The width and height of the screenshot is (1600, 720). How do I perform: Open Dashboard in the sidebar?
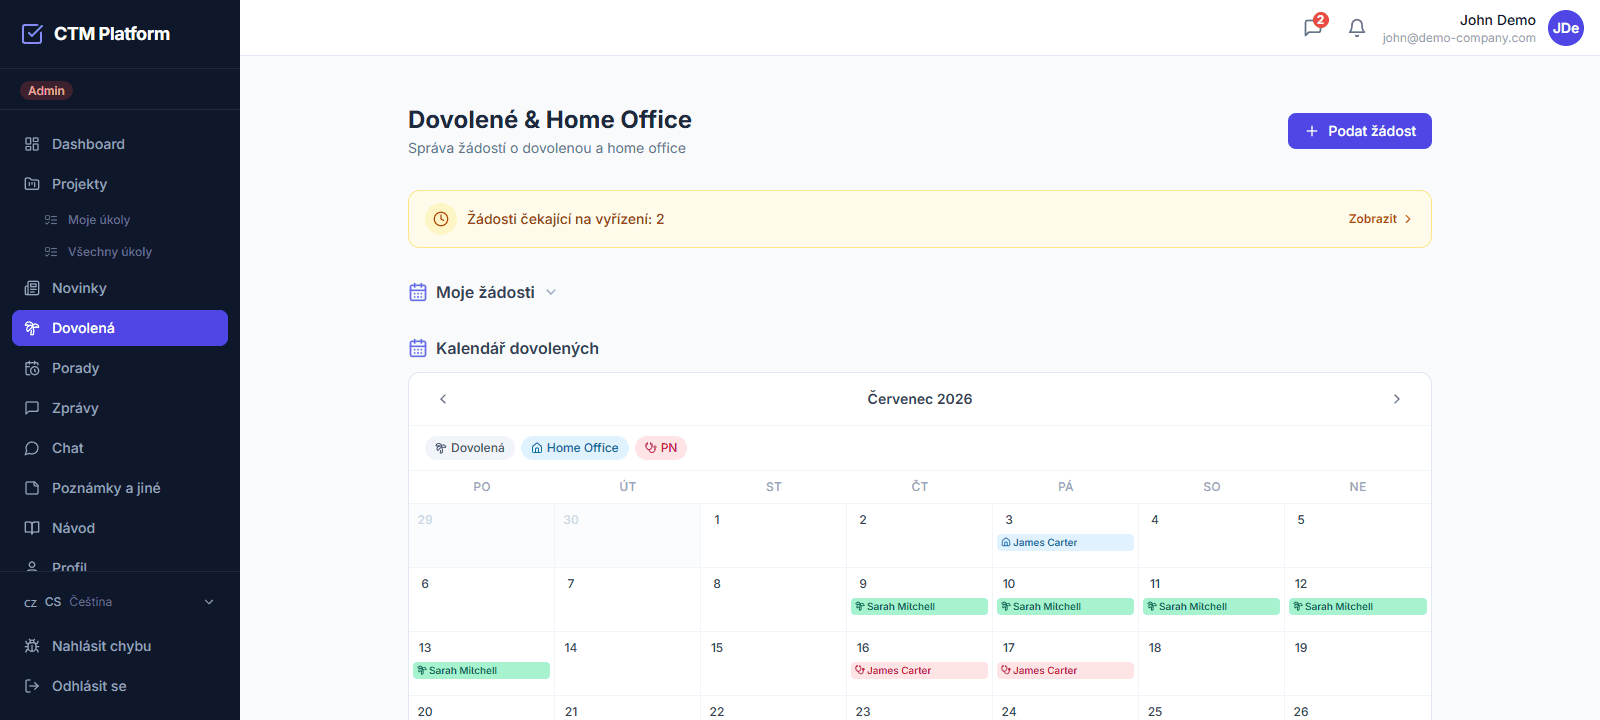[120, 144]
